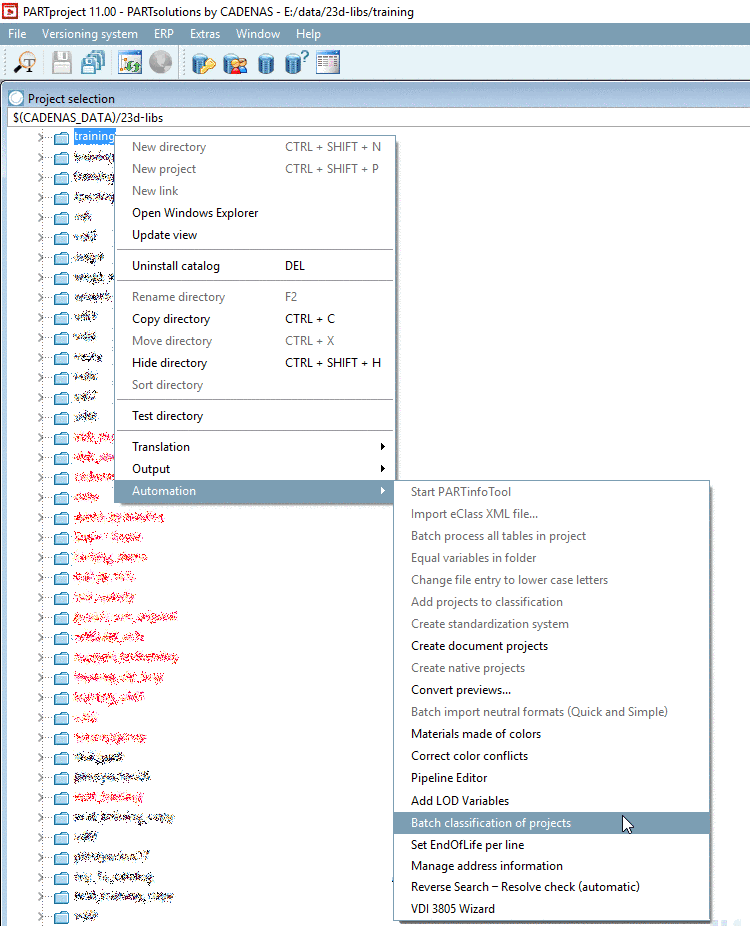Select Batch import neutral formats (Quick and Simple)

pos(552,712)
